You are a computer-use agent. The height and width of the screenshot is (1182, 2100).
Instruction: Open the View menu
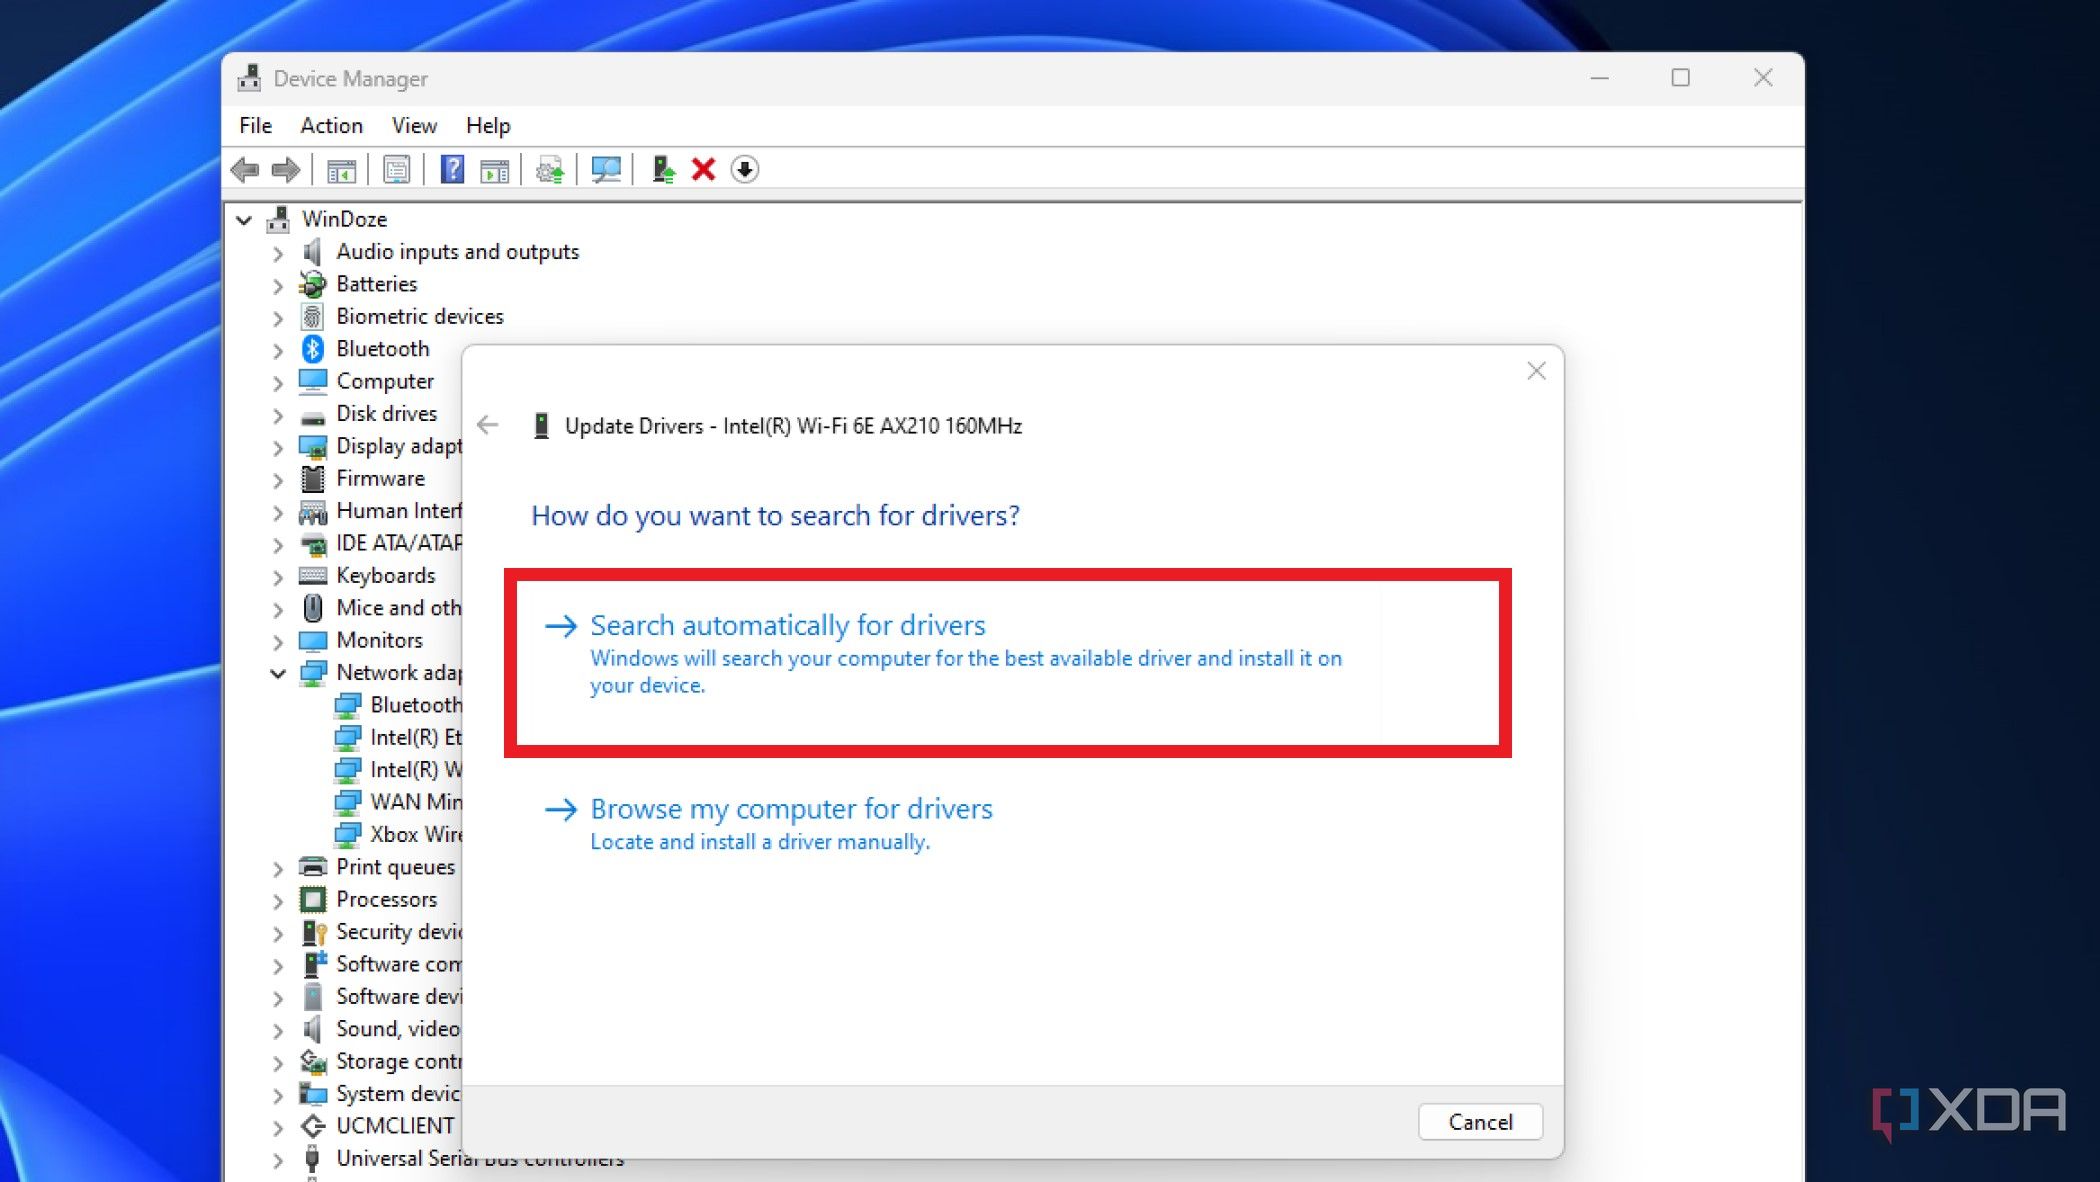pyautogui.click(x=414, y=126)
